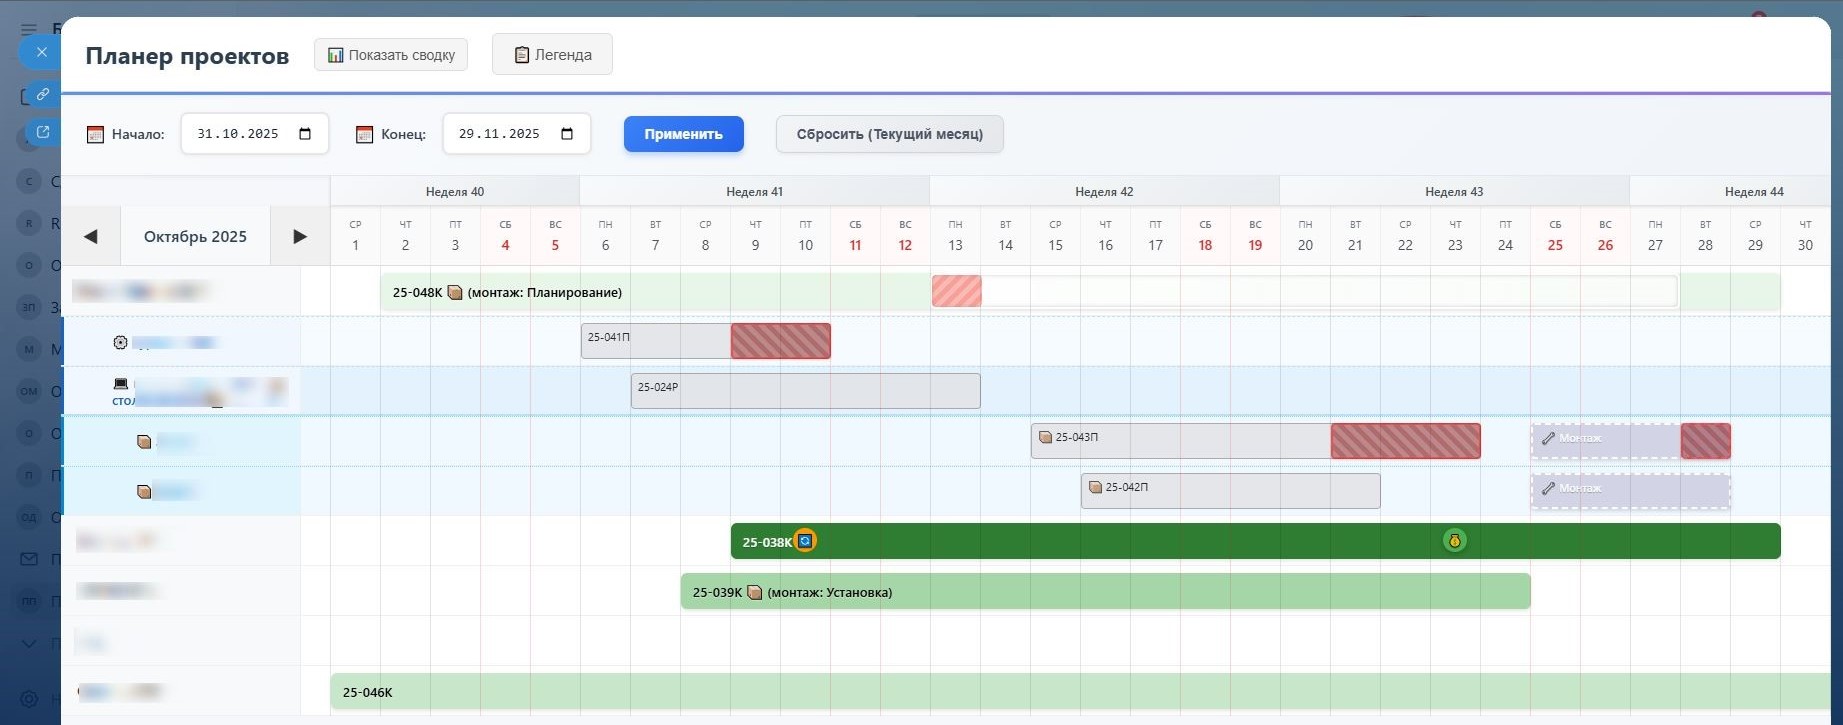Click the laptop icon in the resource list
Viewport: 1843px width, 725px height.
coord(121,384)
